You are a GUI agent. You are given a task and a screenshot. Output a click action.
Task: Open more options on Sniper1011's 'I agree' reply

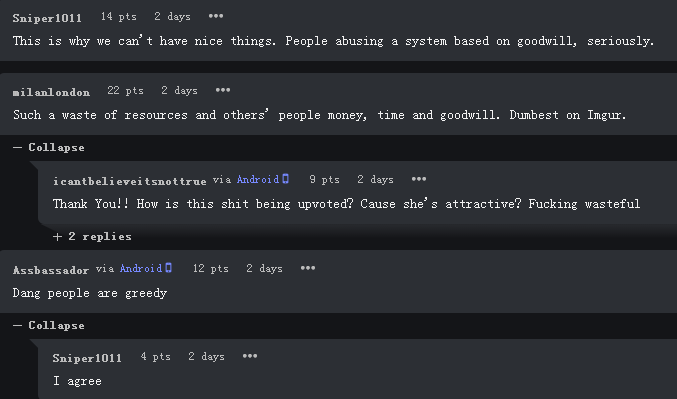[x=250, y=356]
